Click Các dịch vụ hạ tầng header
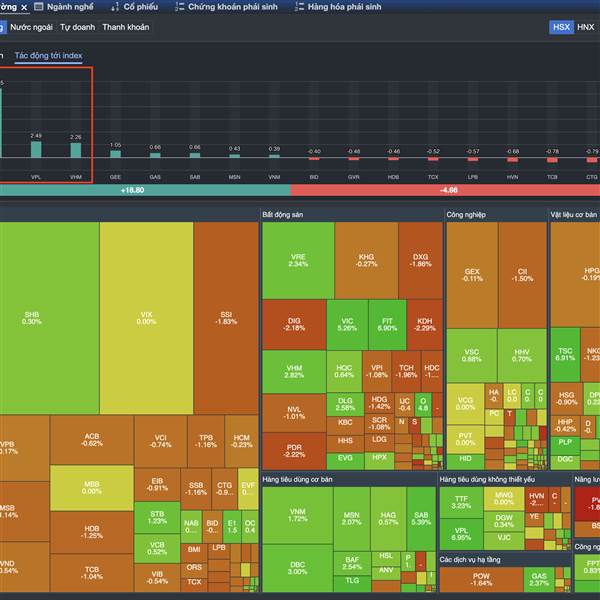Image resolution: width=600 pixels, height=600 pixels. [470, 560]
